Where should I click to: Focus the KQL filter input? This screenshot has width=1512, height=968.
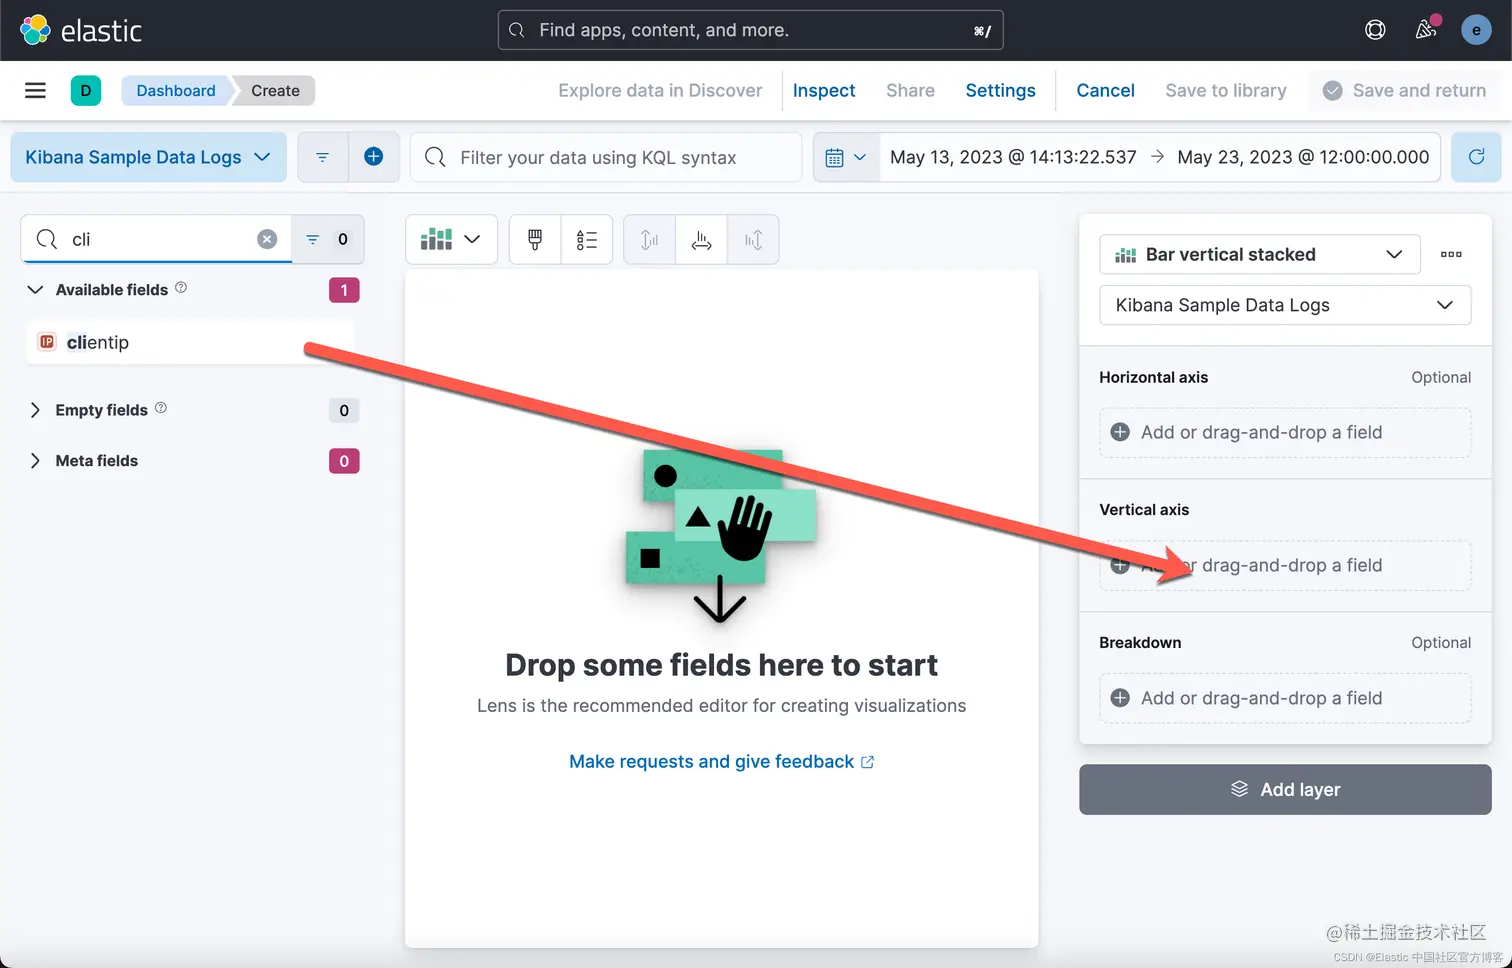click(606, 157)
